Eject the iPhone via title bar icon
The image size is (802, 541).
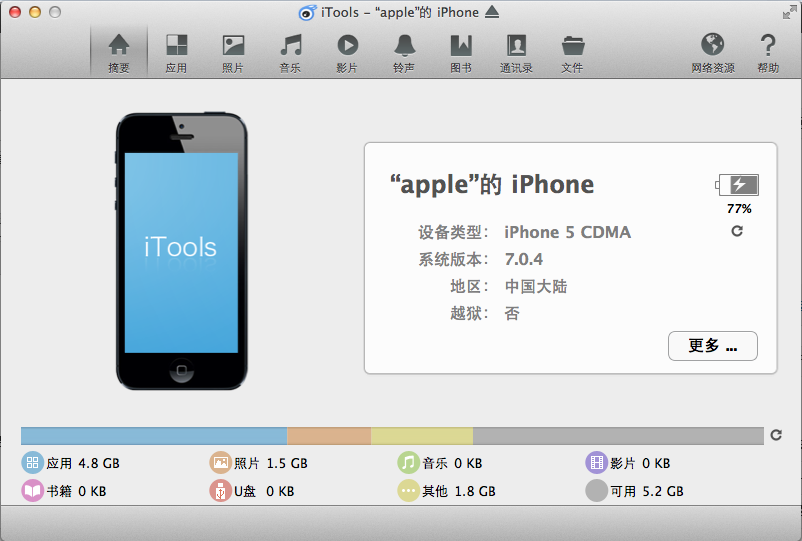point(492,12)
